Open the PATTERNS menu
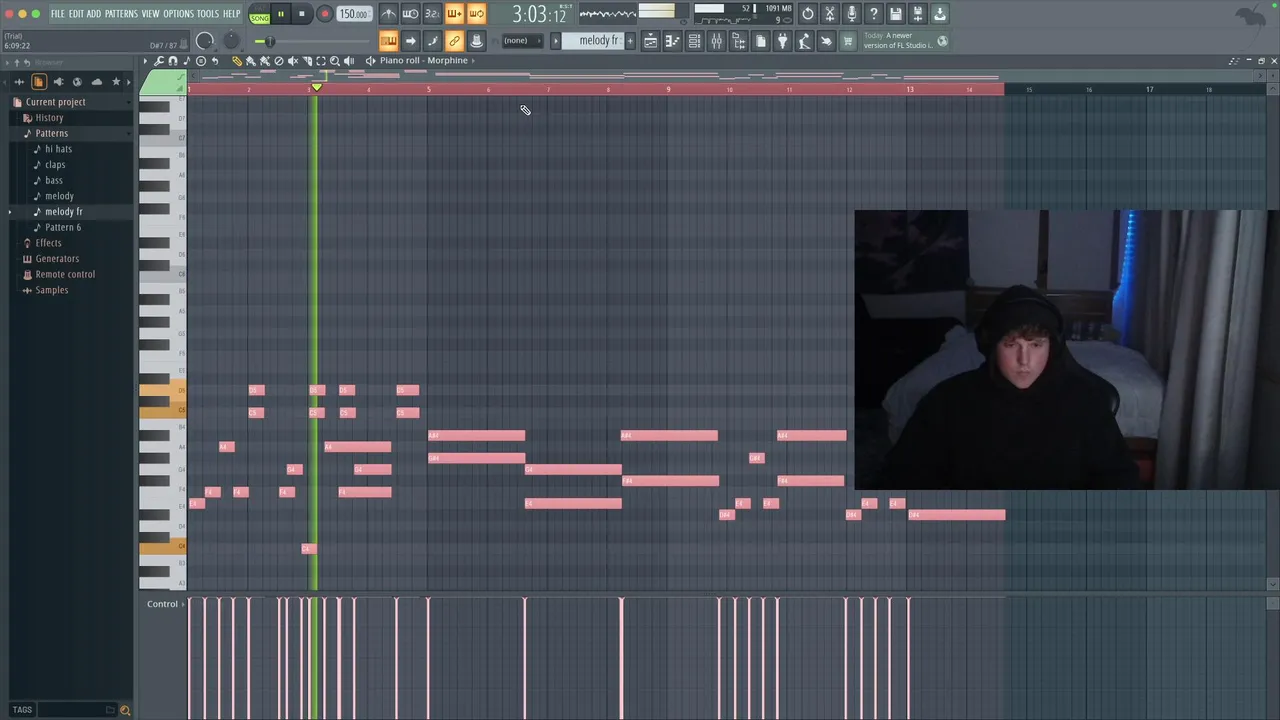Viewport: 1280px width, 720px height. pyautogui.click(x=121, y=14)
